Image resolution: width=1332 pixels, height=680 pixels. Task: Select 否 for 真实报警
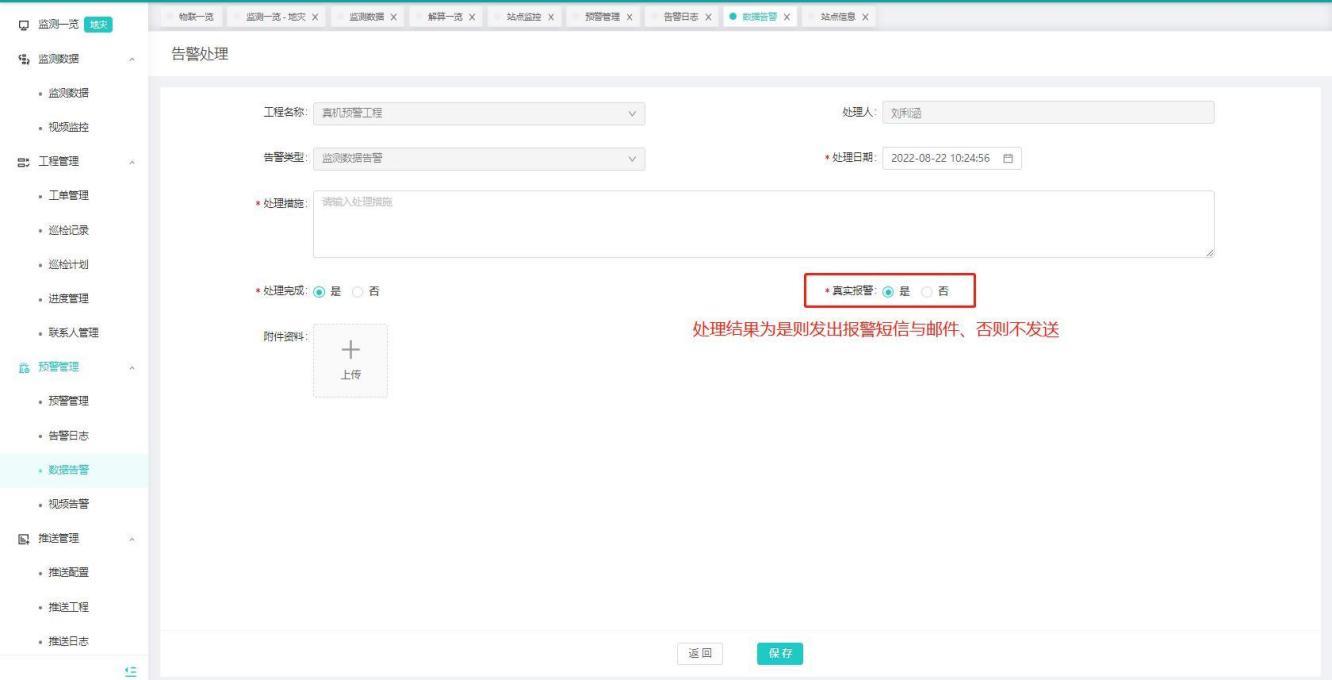coord(926,291)
